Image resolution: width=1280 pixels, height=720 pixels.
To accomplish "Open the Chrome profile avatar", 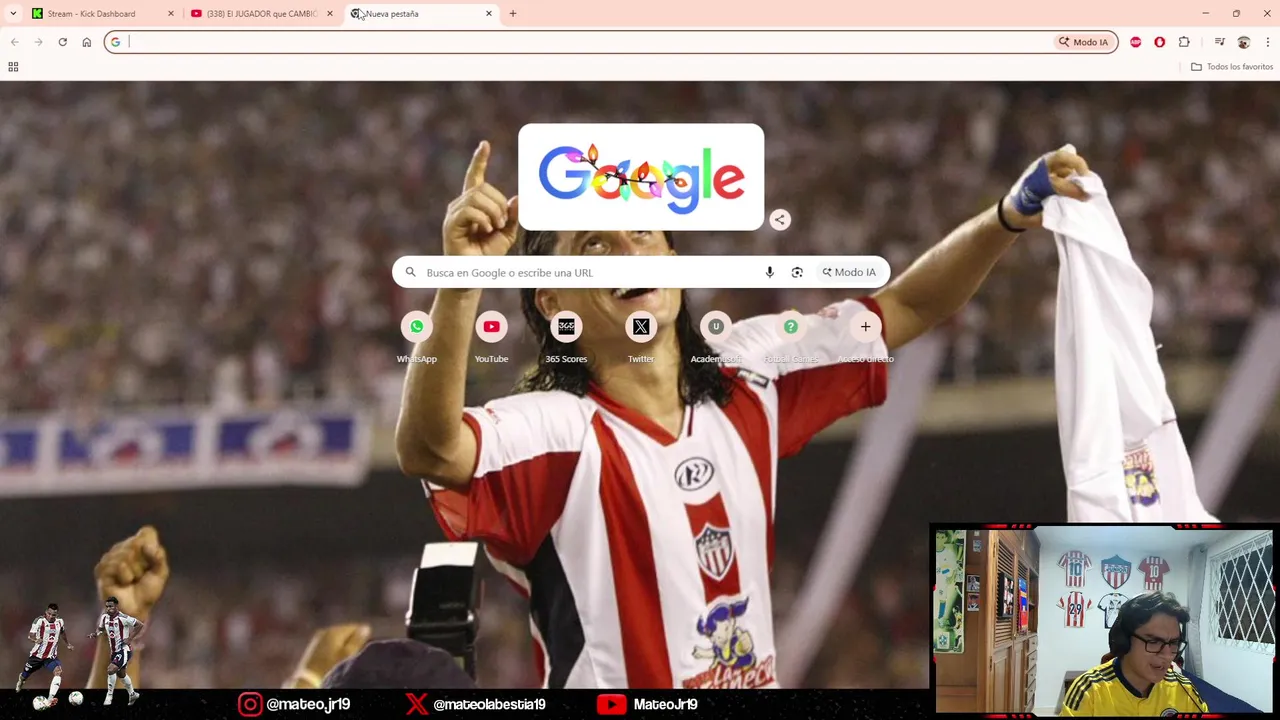I will 1243,42.
